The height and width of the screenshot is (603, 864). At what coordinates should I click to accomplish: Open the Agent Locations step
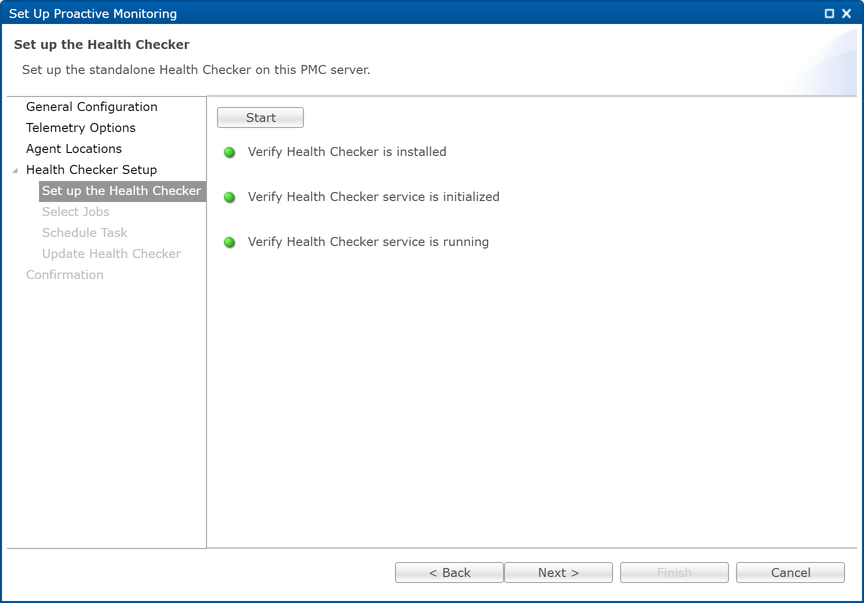point(74,149)
